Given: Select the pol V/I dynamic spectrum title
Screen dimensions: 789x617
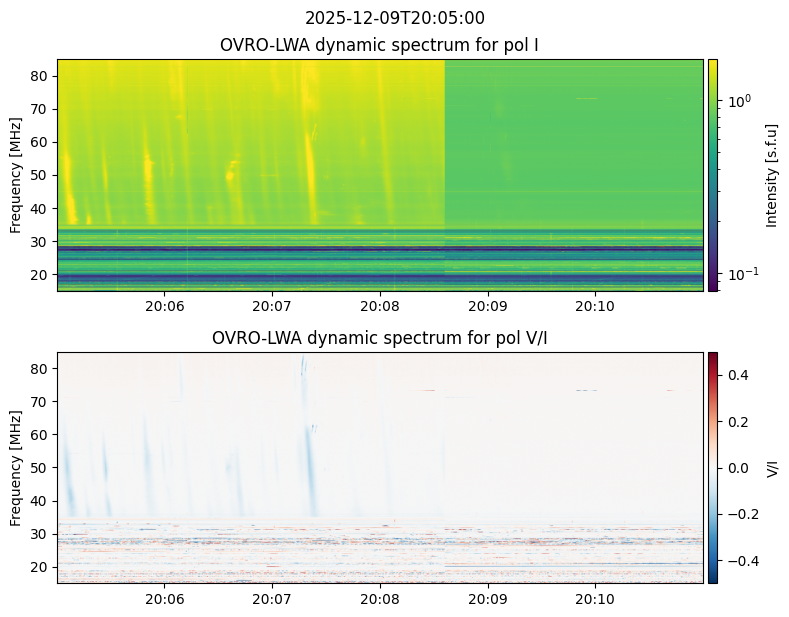Looking at the screenshot, I should coord(380,338).
